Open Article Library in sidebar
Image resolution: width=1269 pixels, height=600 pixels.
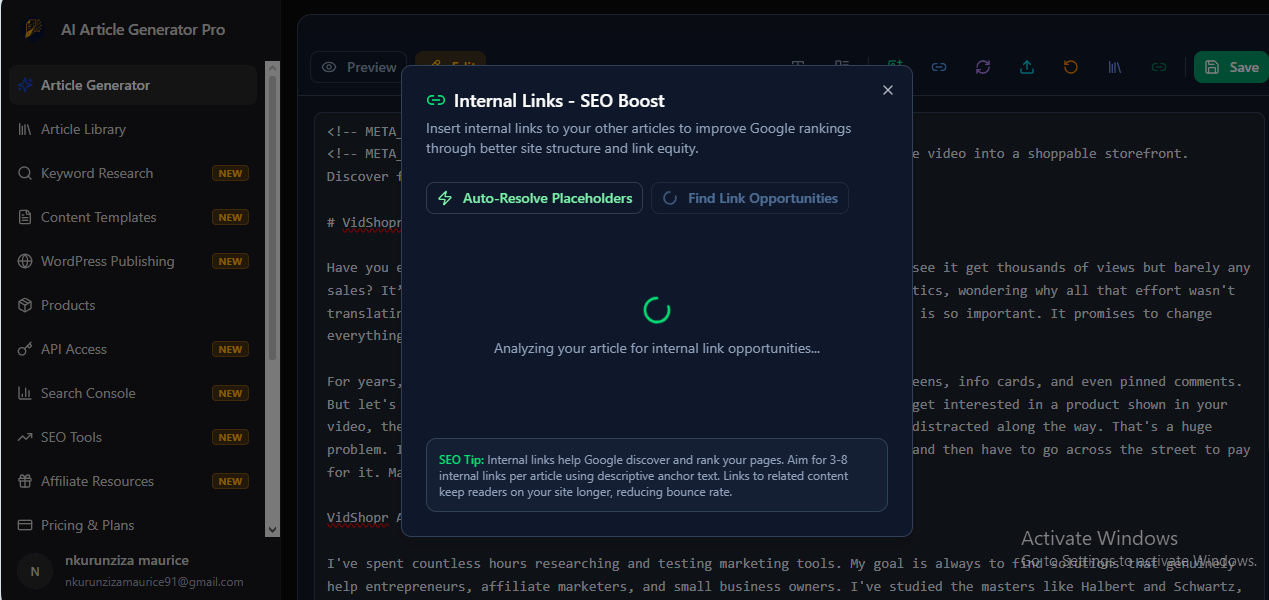(133, 129)
